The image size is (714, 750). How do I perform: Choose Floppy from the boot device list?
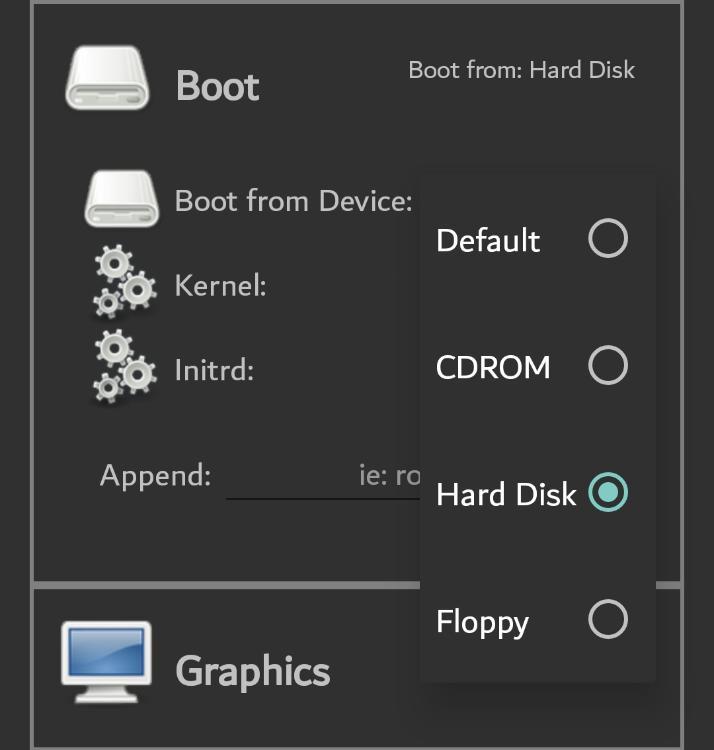[x=538, y=620]
